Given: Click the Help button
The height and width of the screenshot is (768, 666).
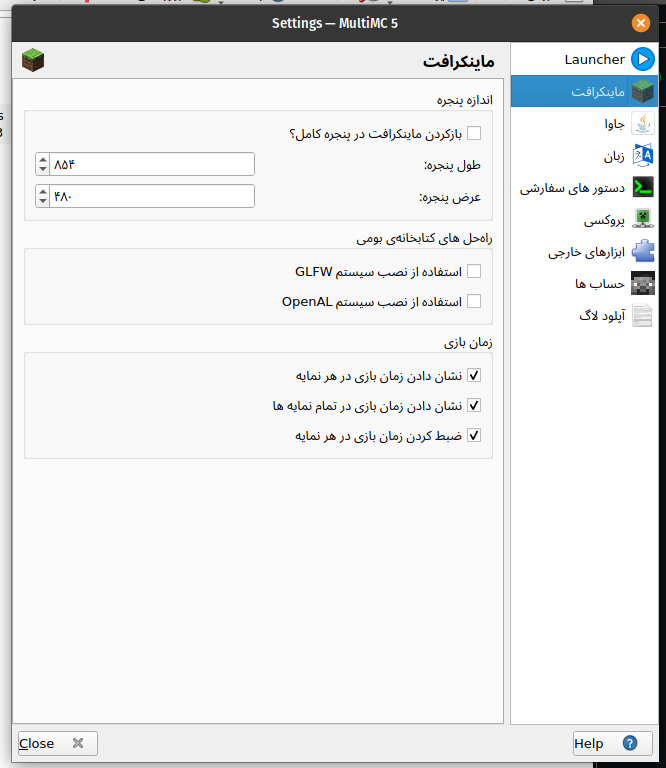Looking at the screenshot, I should pyautogui.click(x=613, y=743).
